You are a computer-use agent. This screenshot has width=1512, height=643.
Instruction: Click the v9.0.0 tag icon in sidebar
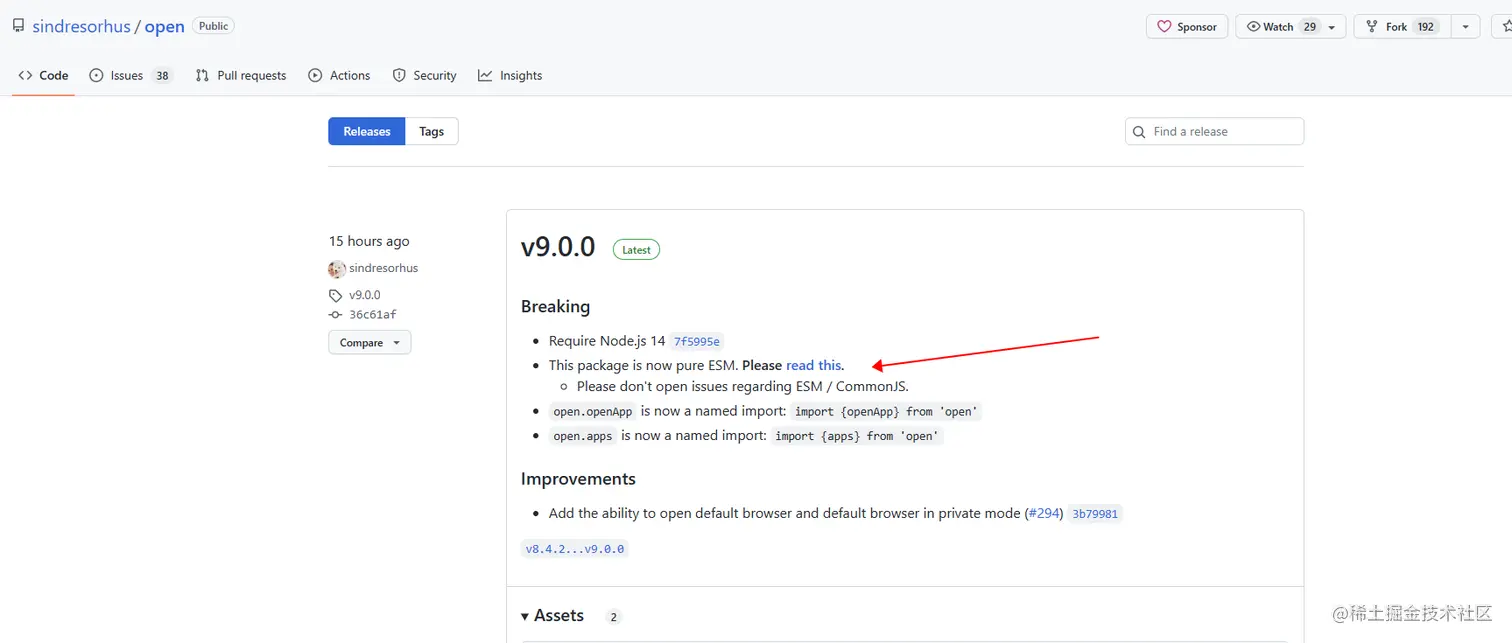pyautogui.click(x=335, y=296)
